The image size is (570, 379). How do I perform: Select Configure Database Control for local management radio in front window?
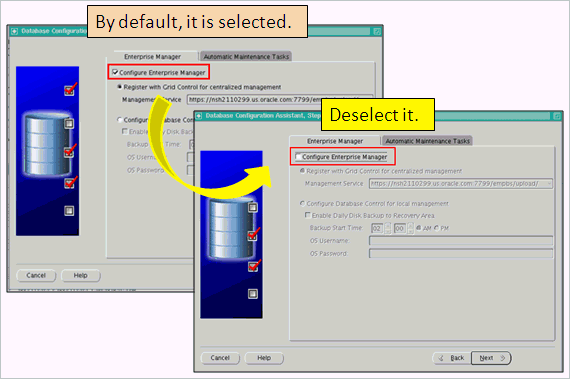(302, 203)
